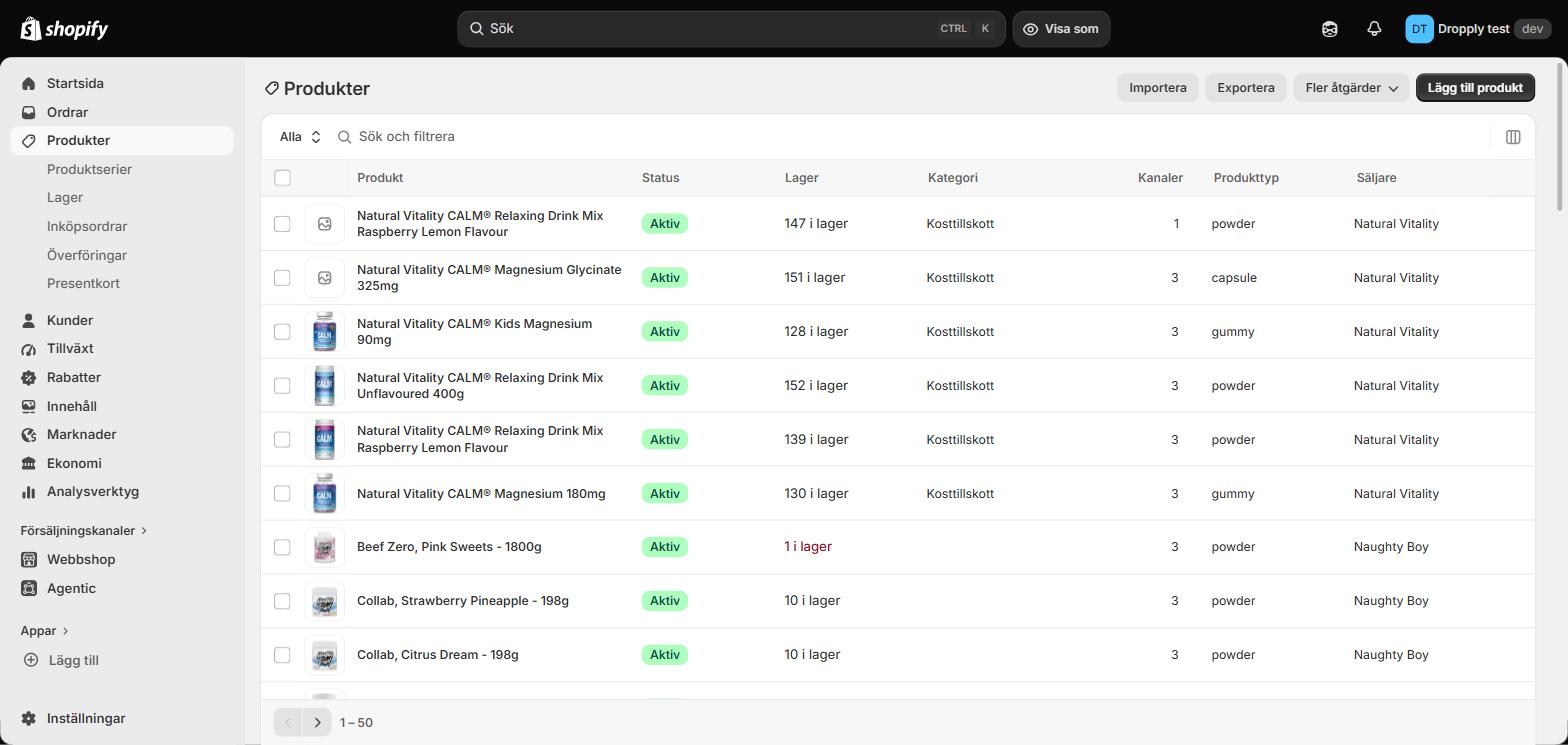Check Beef Zero Pink Sweets checkbox
The image size is (1568, 745).
point(282,547)
